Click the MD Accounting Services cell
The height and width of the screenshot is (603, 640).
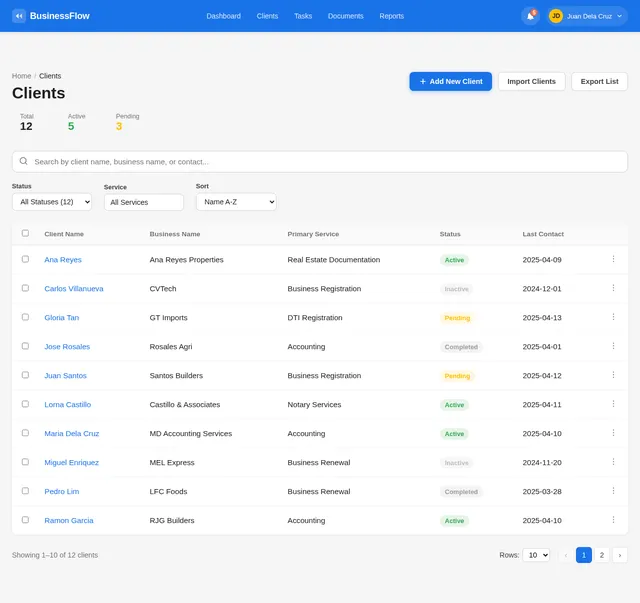click(x=191, y=434)
